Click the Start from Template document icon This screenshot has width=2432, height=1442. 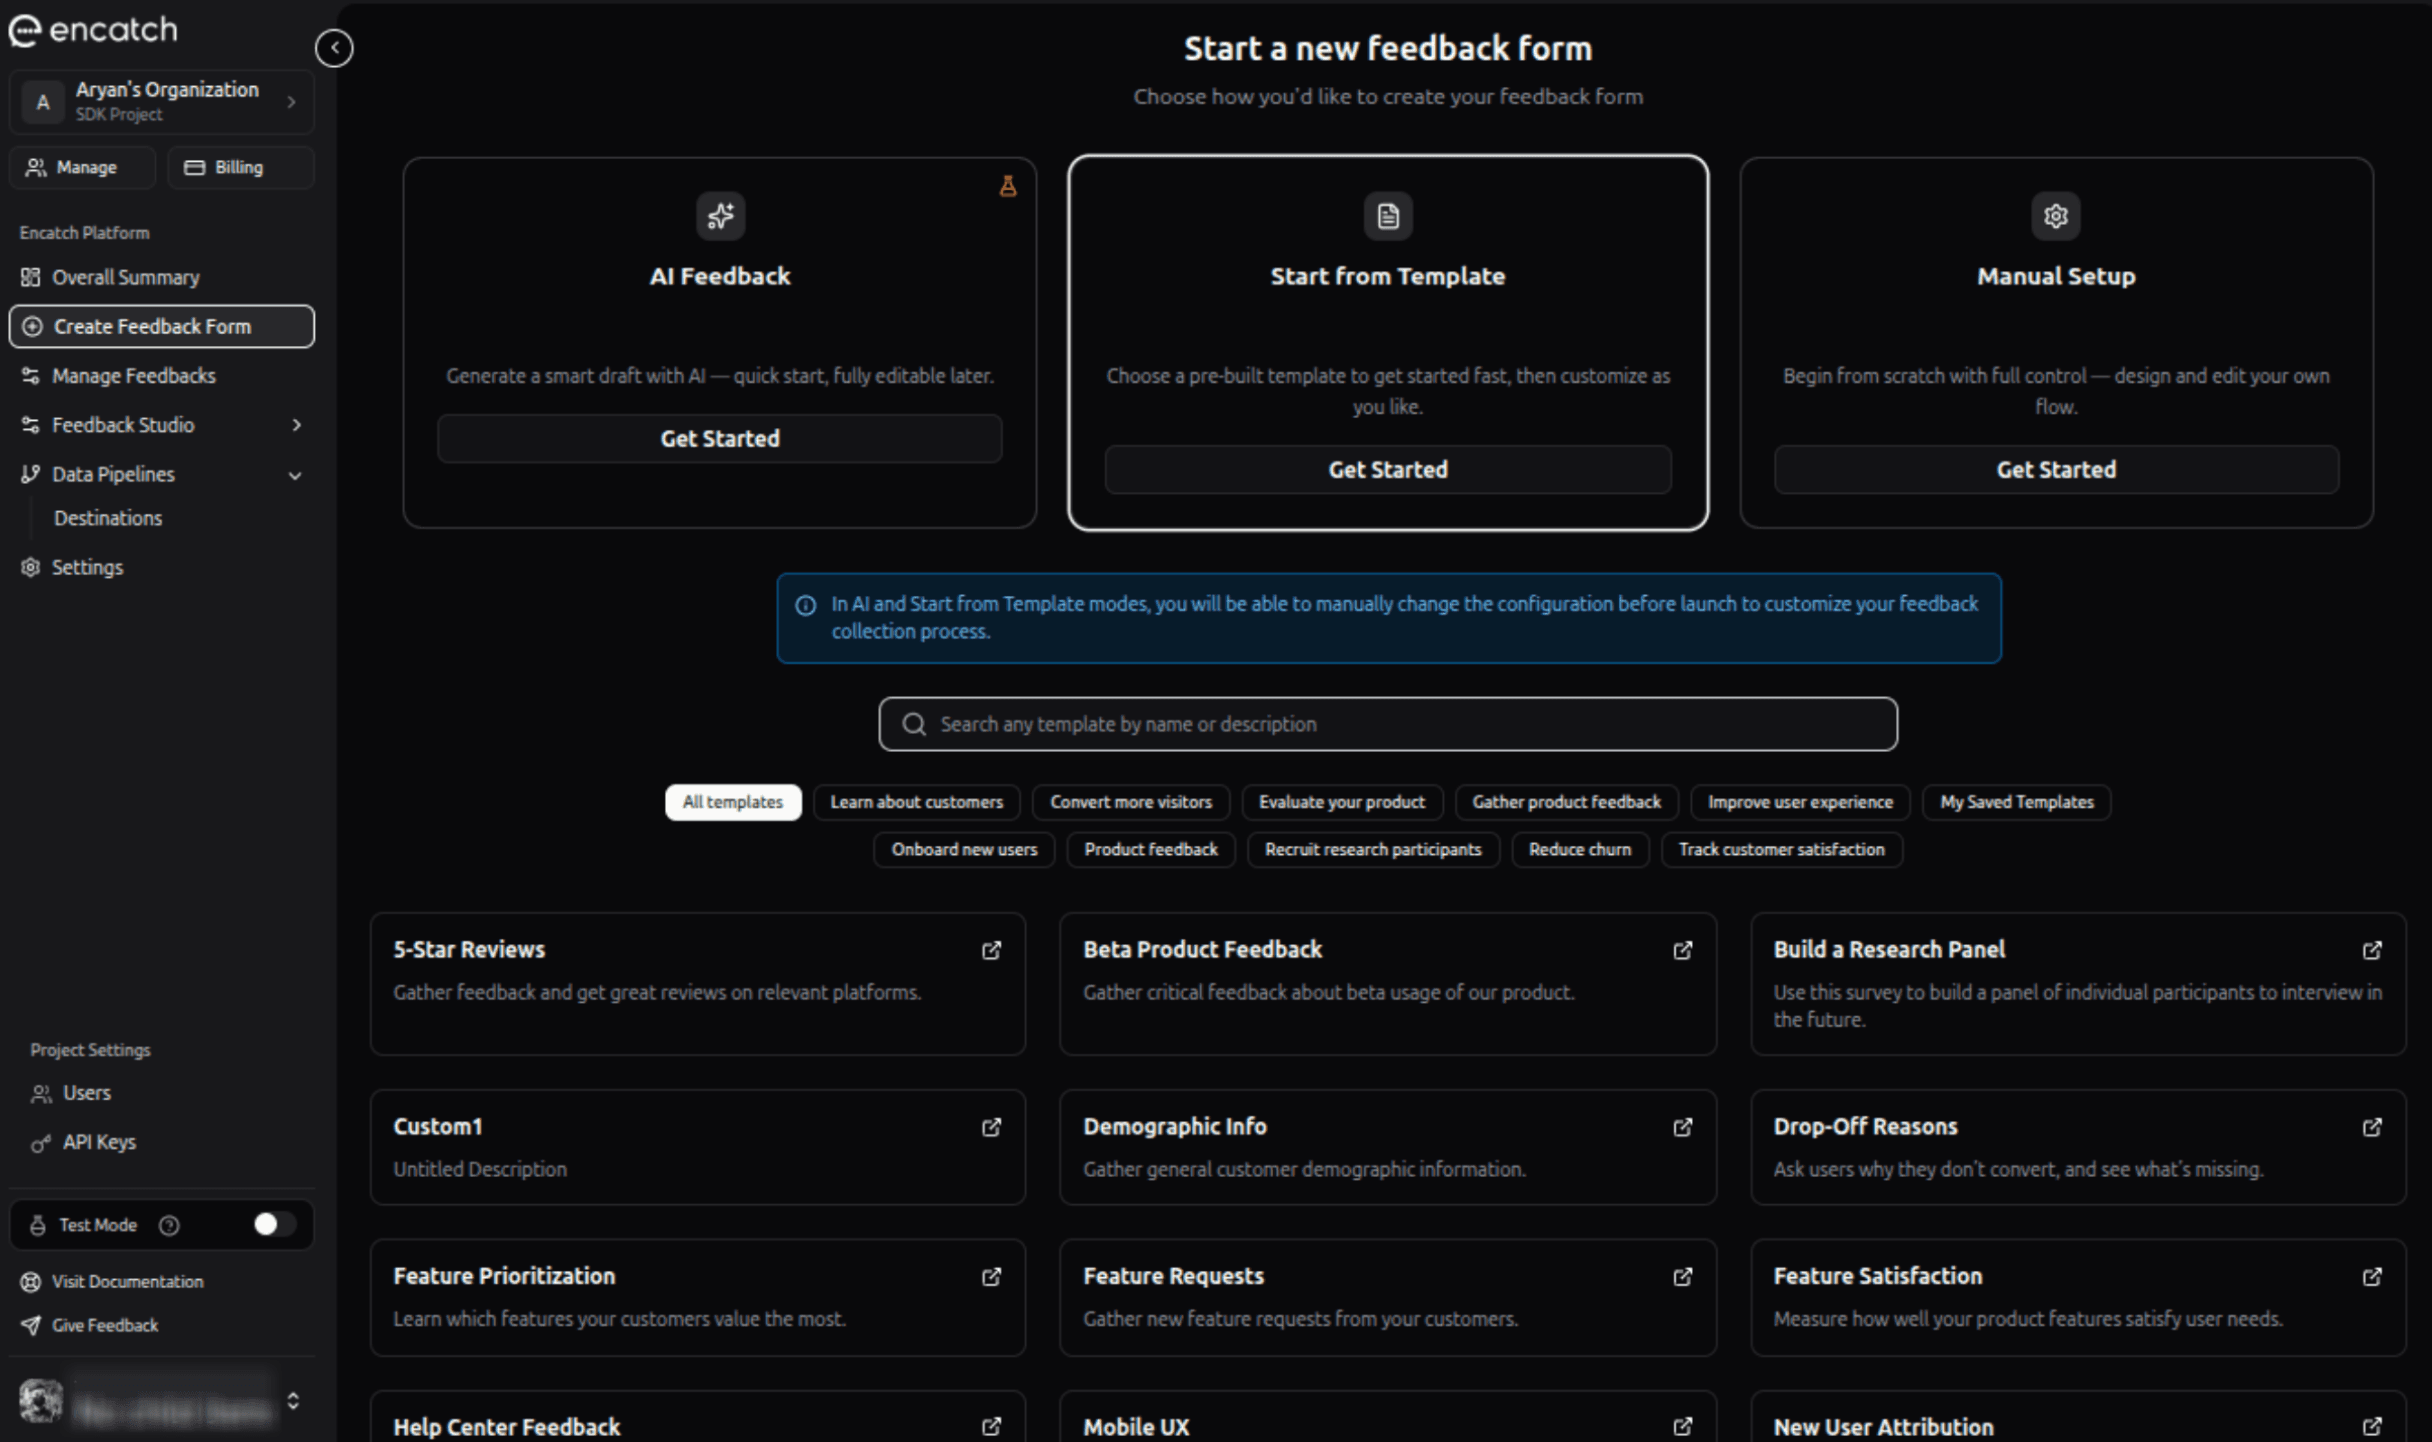(x=1387, y=216)
